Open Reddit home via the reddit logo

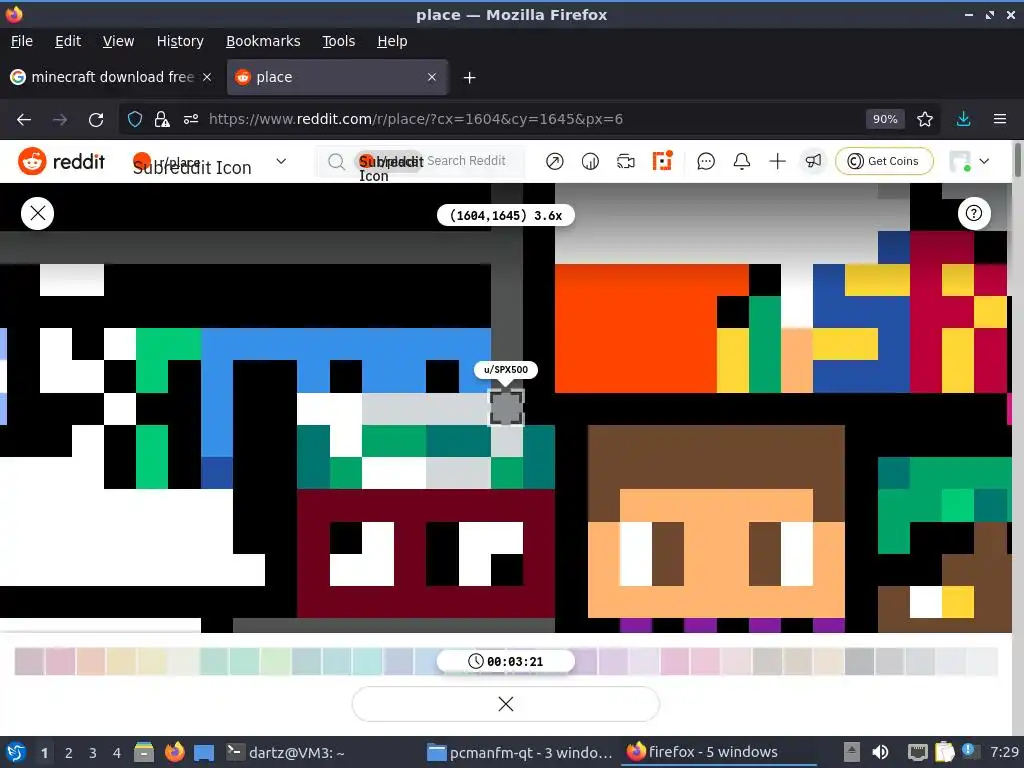pos(61,161)
